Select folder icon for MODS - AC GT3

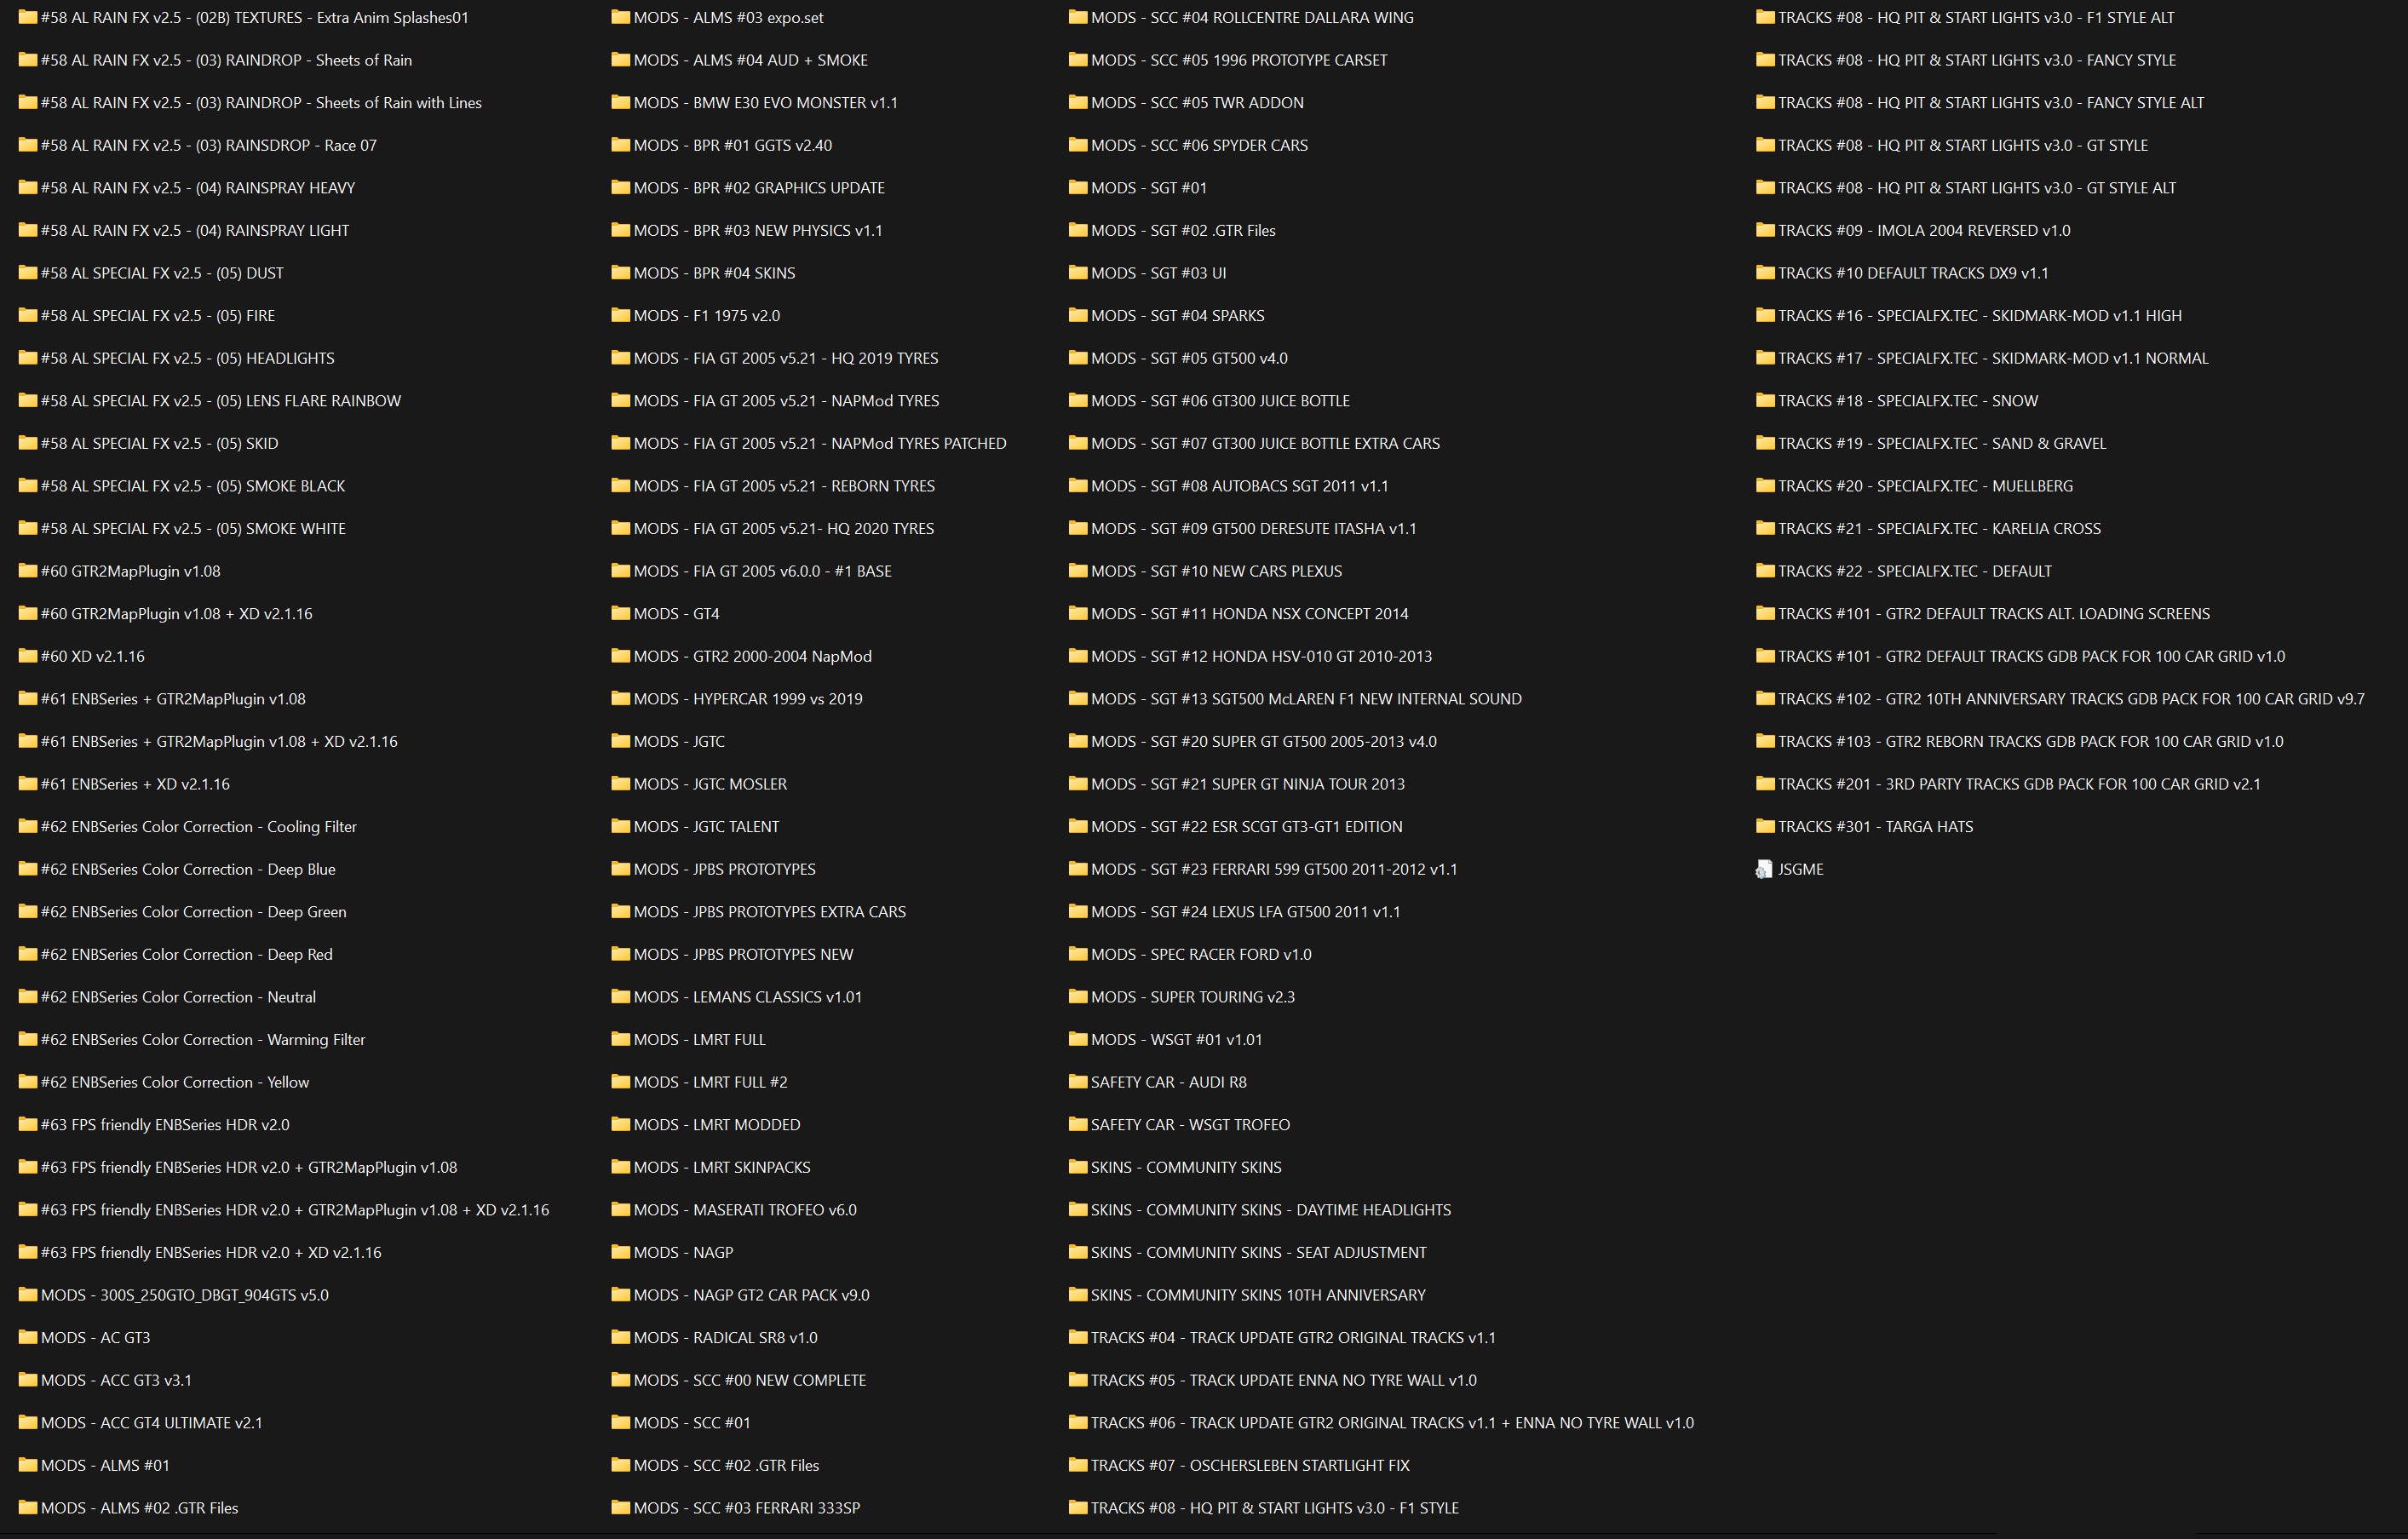27,1337
